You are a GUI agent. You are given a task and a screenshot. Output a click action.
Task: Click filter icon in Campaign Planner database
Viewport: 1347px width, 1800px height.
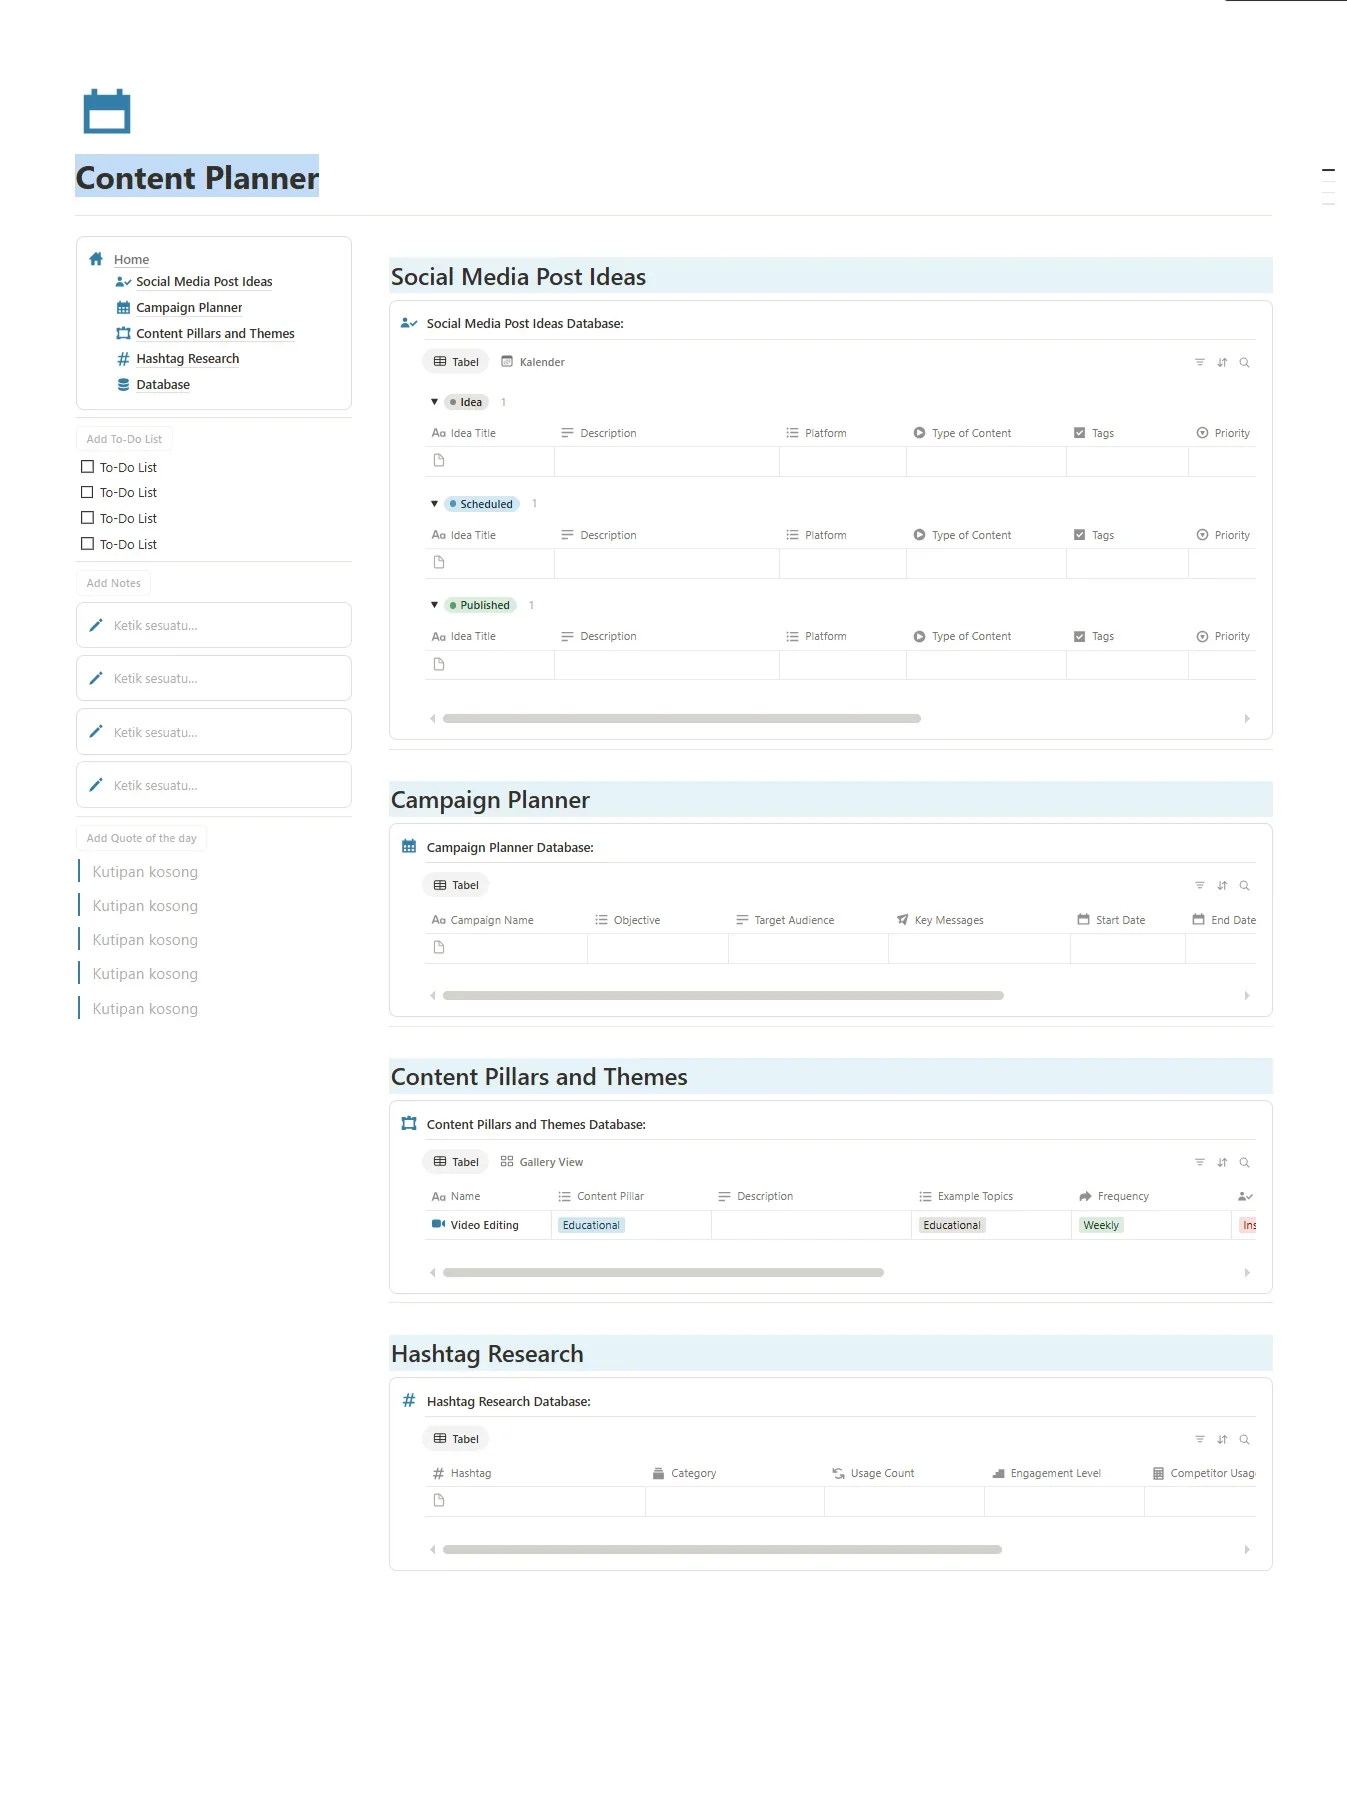[1200, 885]
